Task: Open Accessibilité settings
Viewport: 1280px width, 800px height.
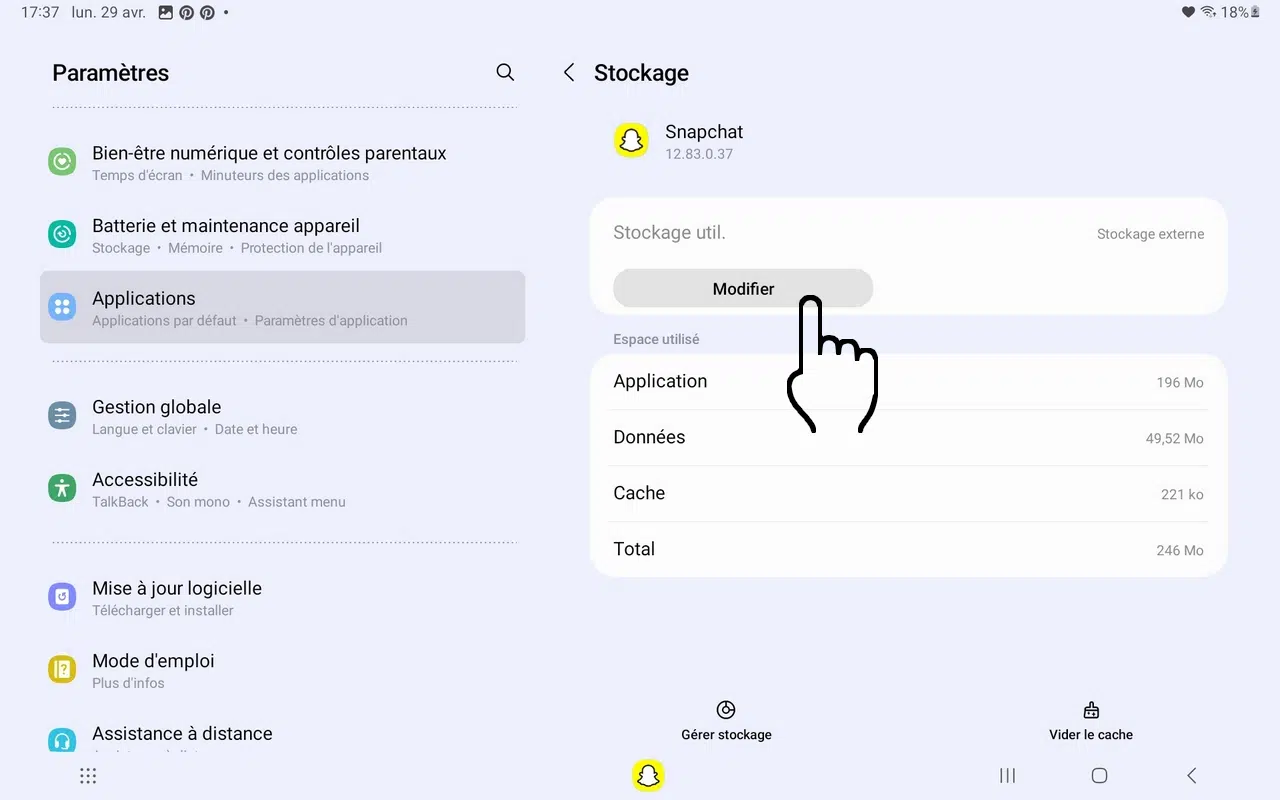Action: (x=282, y=489)
